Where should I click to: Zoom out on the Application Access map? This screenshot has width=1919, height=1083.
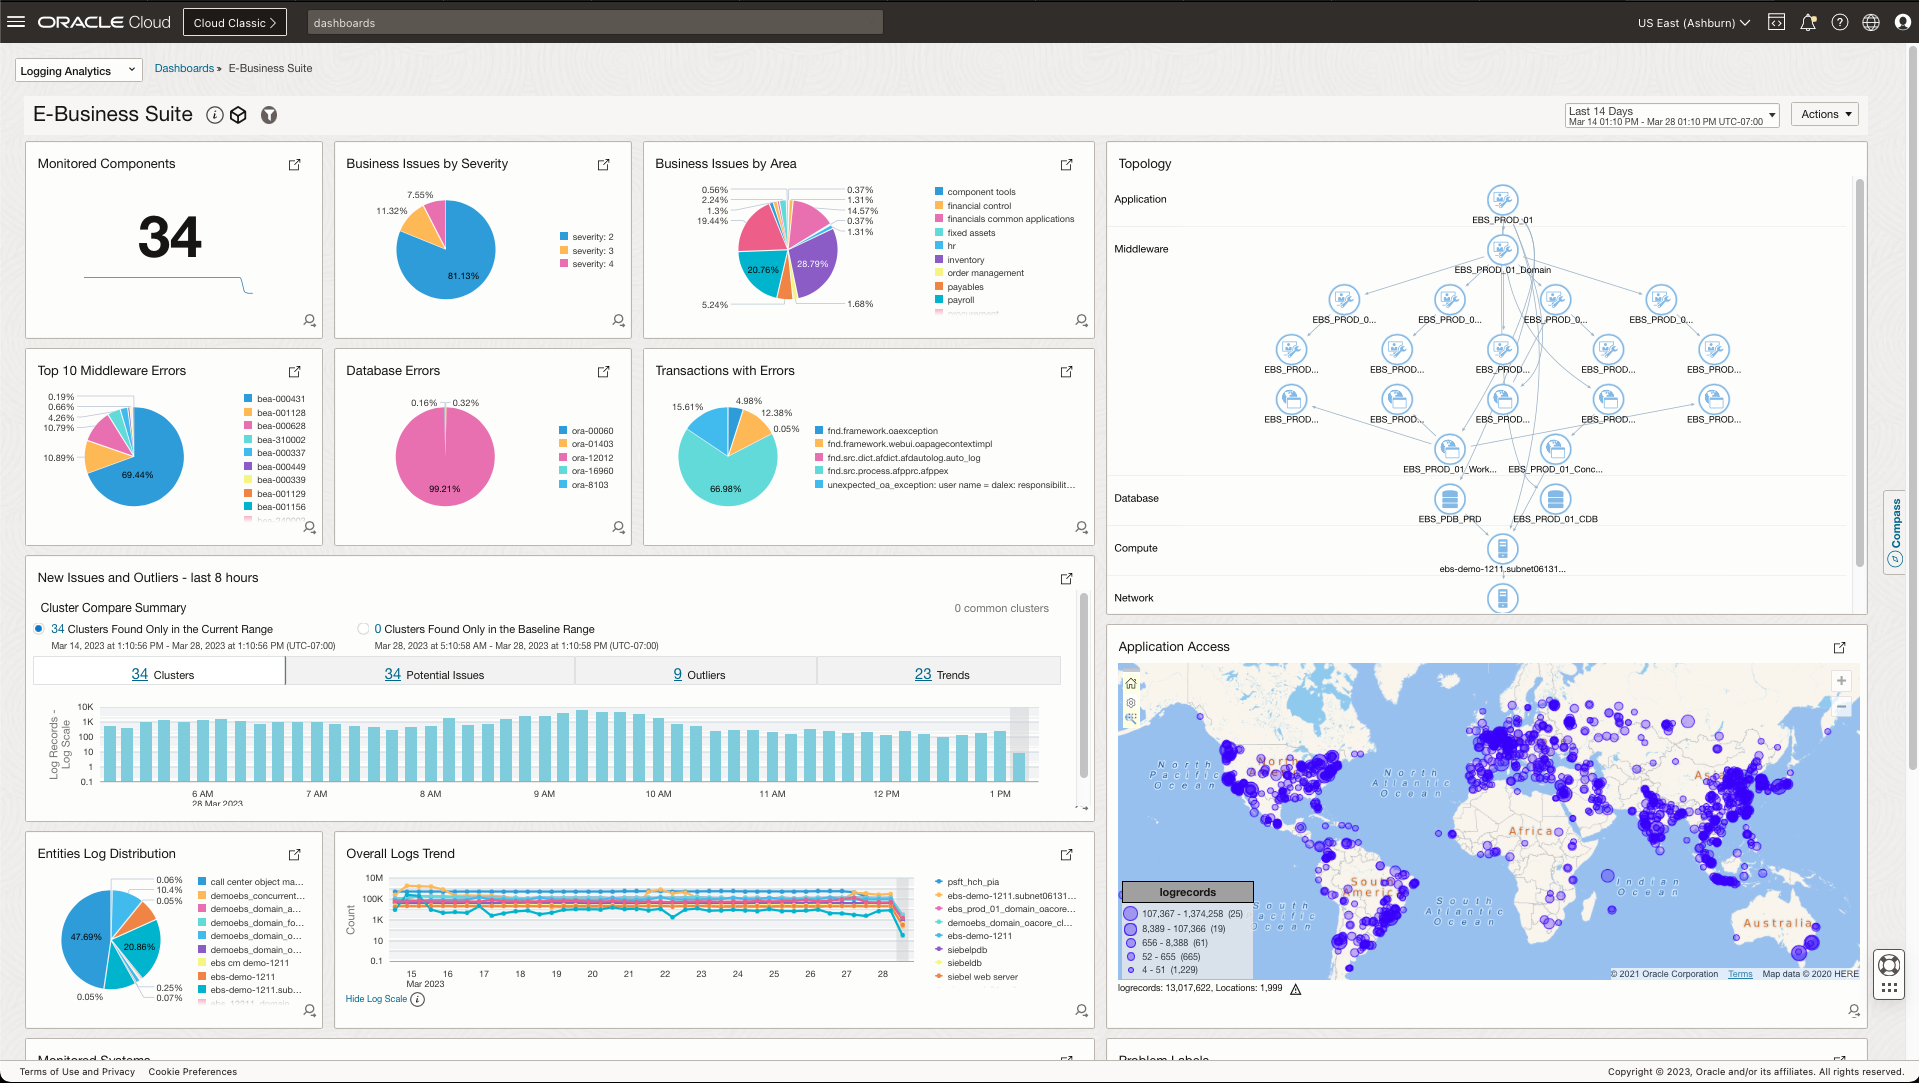coord(1841,707)
